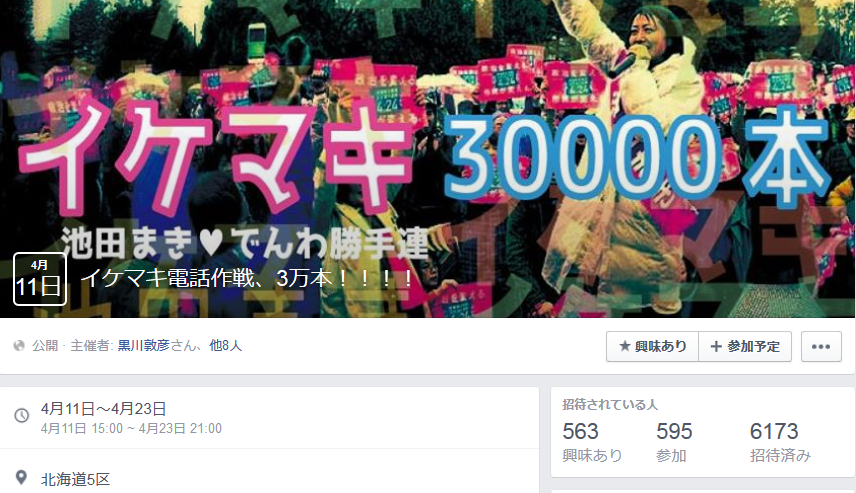Click the detailed time row 15:00～21:00

pos(131,429)
